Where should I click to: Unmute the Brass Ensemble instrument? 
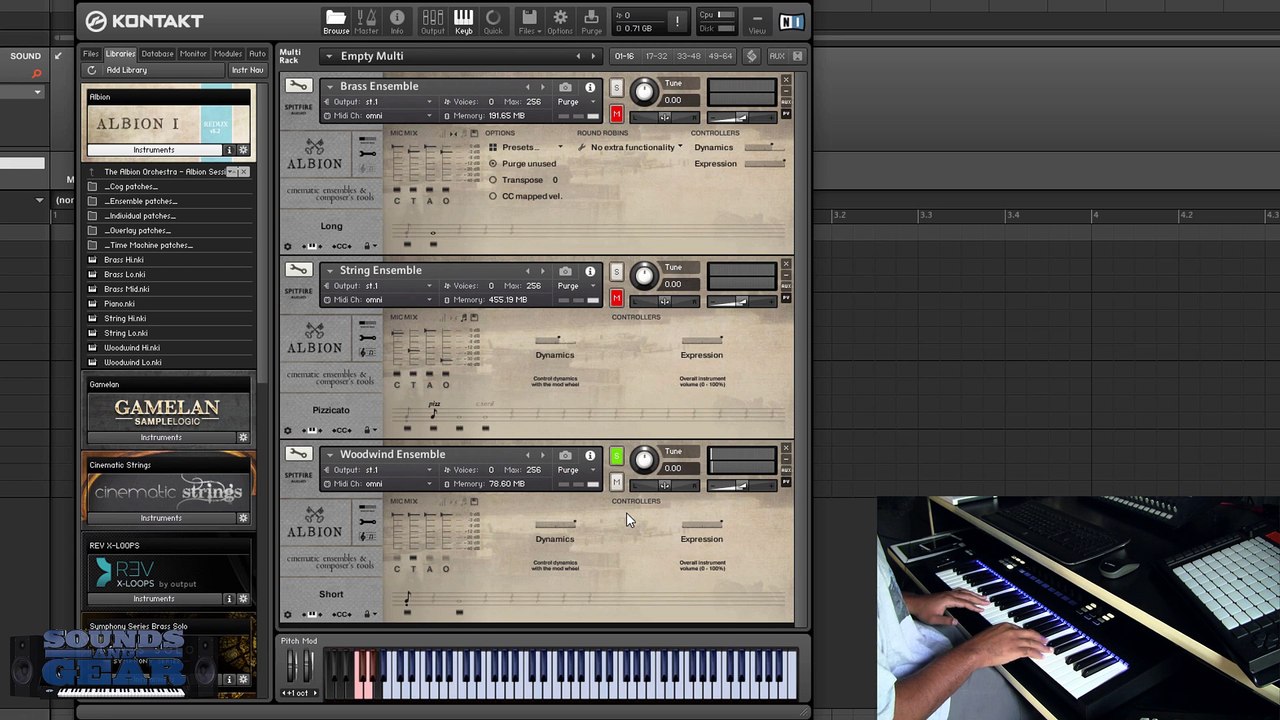point(616,114)
